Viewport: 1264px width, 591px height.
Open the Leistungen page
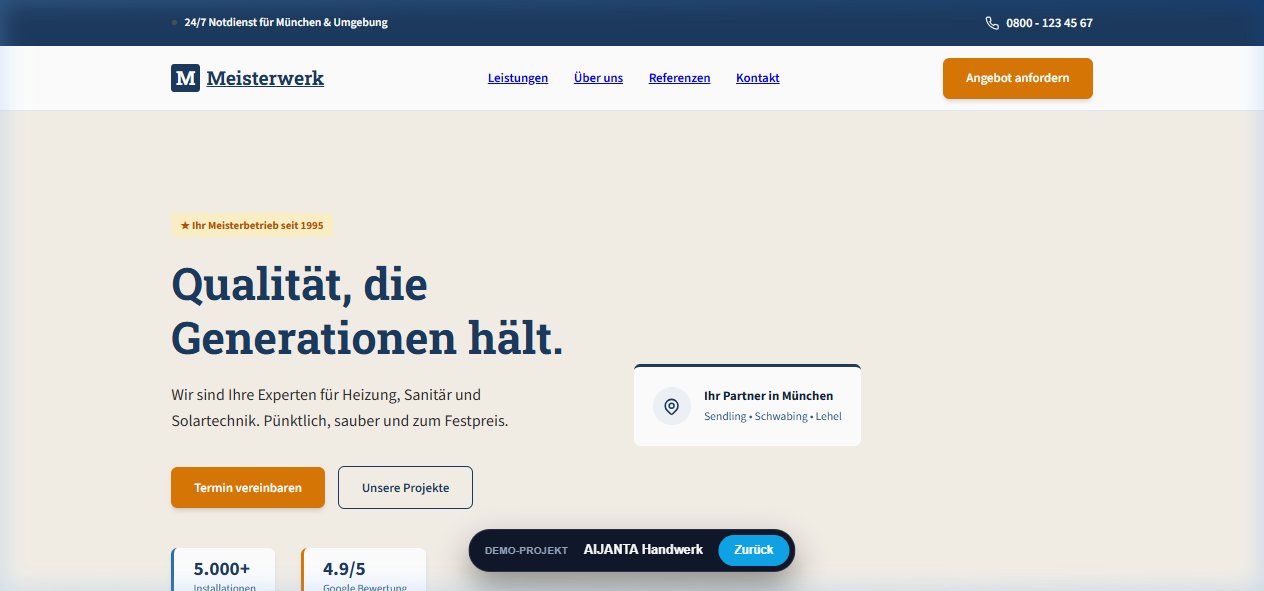click(x=517, y=77)
